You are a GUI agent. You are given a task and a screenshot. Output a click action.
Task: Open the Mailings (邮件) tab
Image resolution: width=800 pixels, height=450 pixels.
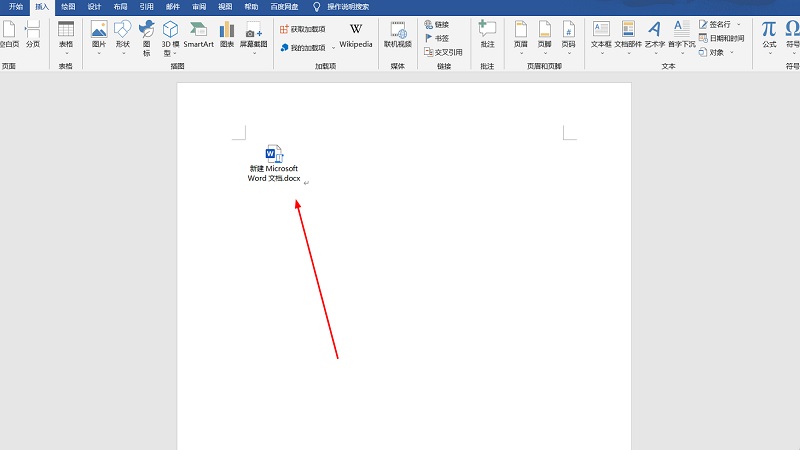tap(173, 7)
